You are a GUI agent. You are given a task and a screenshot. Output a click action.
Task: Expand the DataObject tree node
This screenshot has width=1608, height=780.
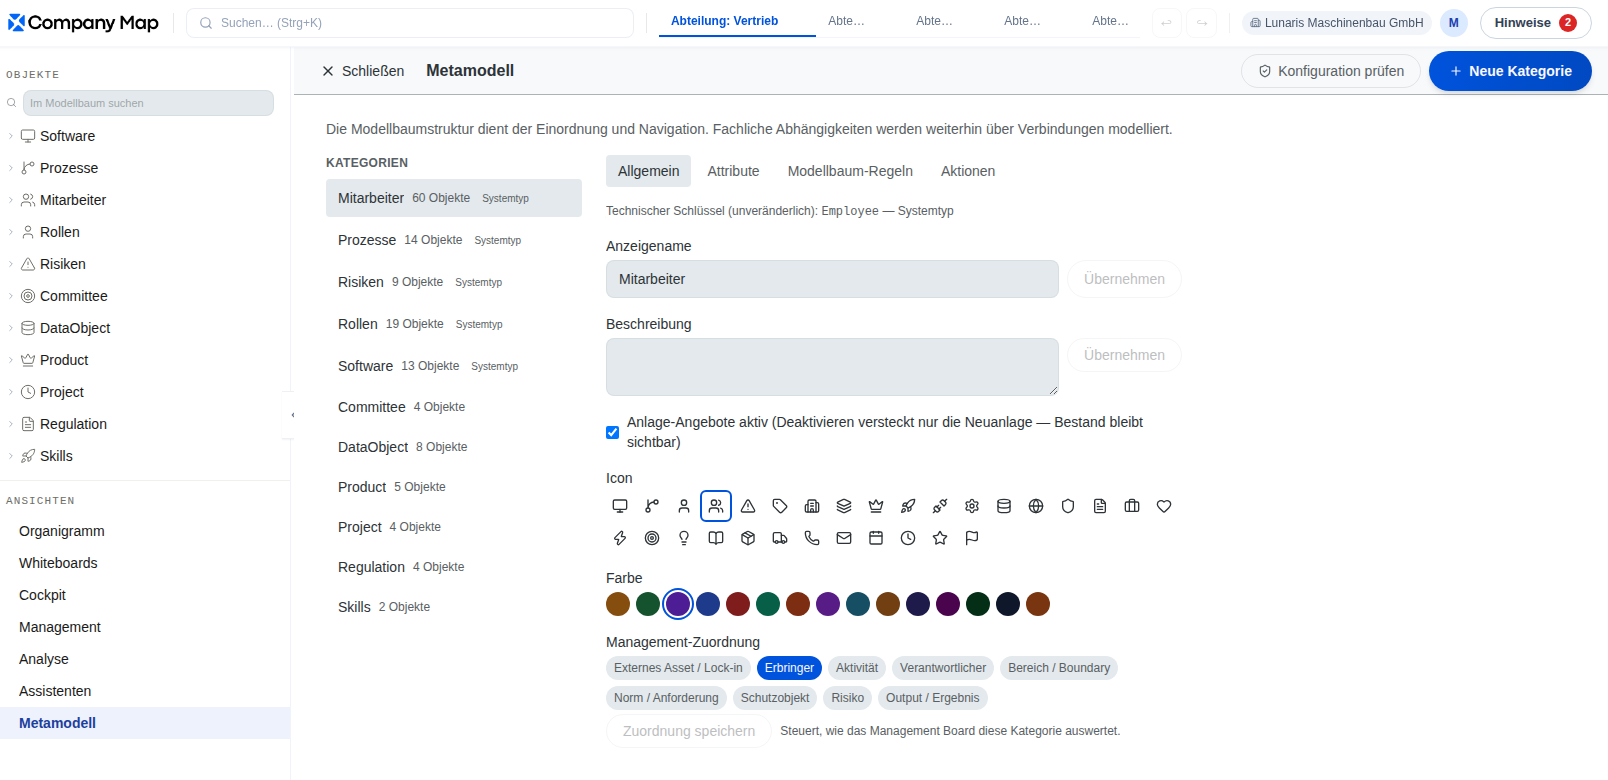click(x=11, y=328)
